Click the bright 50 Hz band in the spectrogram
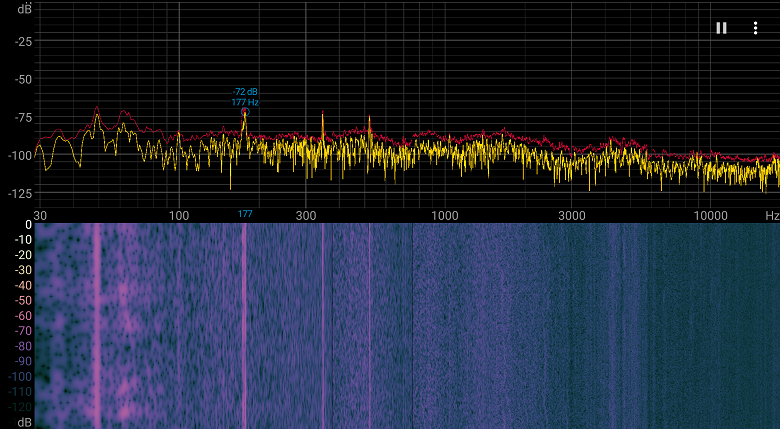This screenshot has width=780, height=429. tap(97, 326)
